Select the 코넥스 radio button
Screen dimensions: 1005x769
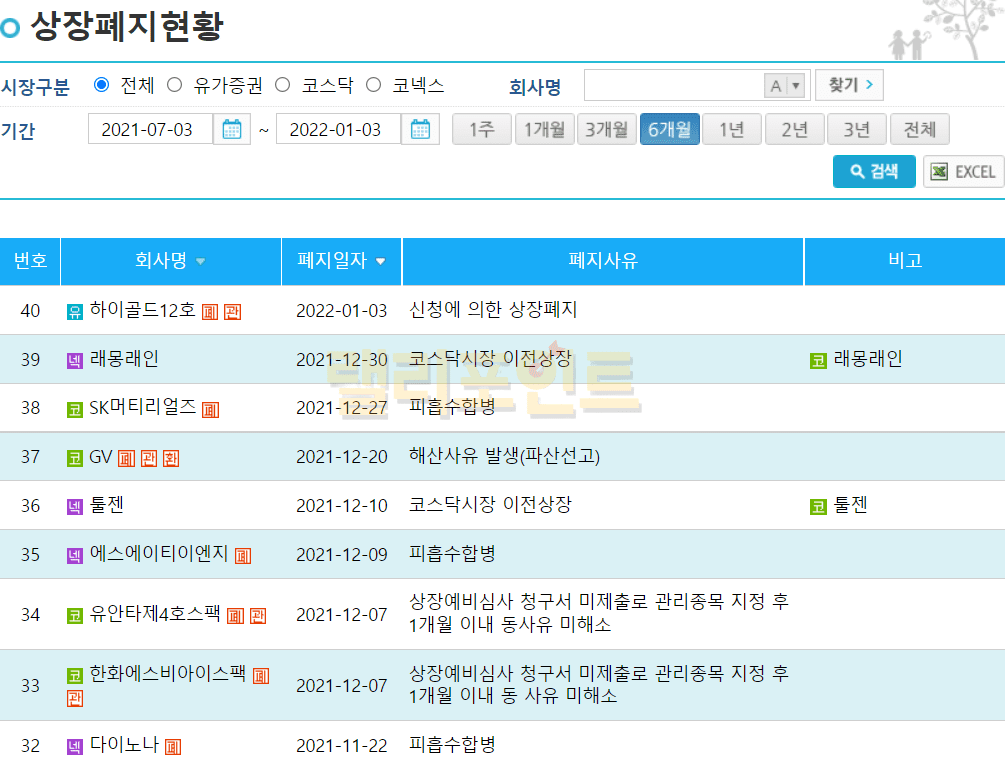[x=373, y=85]
